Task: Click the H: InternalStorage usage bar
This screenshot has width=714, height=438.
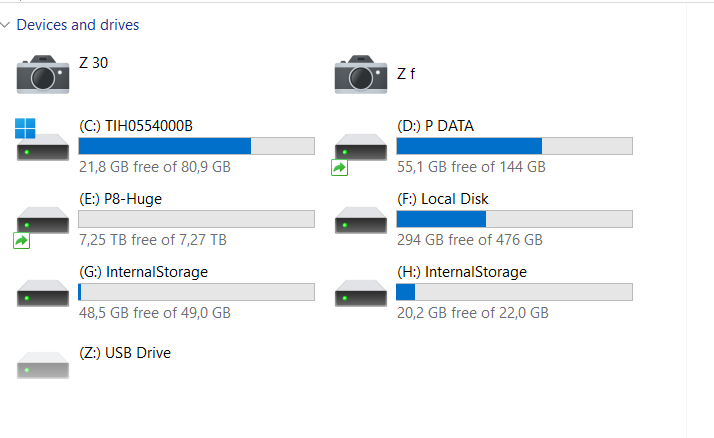Action: coord(514,292)
